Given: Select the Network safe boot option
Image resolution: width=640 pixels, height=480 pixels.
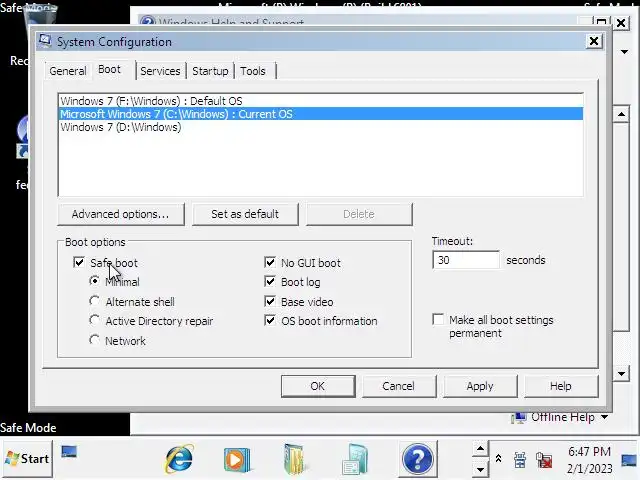Looking at the screenshot, I should pyautogui.click(x=94, y=340).
